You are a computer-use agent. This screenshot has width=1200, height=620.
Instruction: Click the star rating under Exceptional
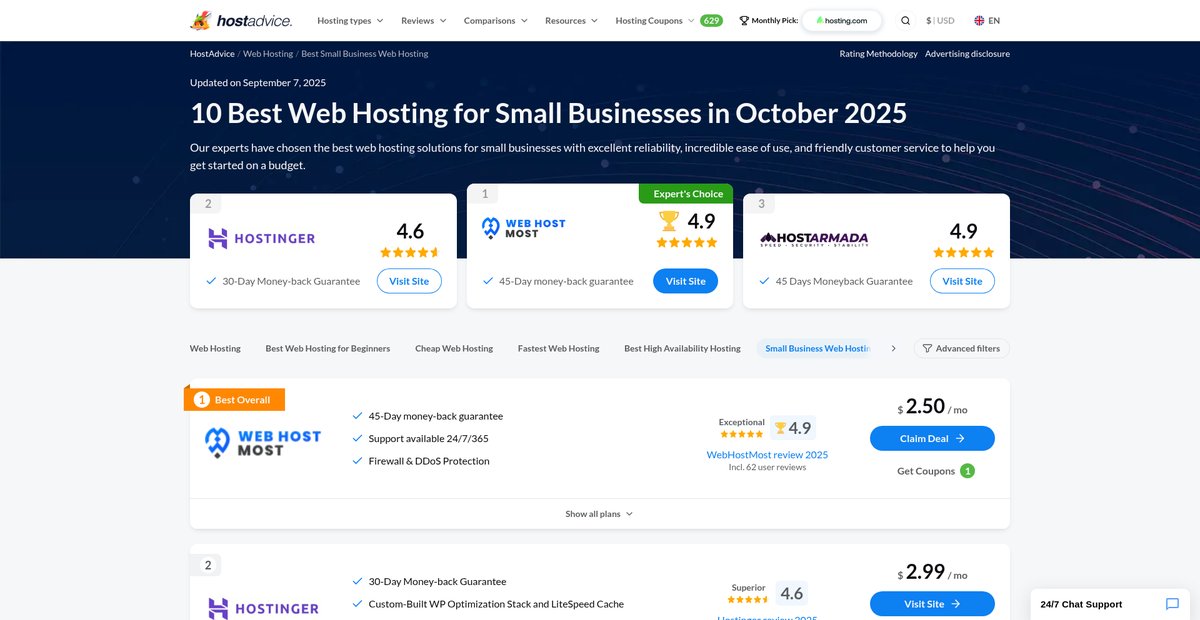(741, 434)
